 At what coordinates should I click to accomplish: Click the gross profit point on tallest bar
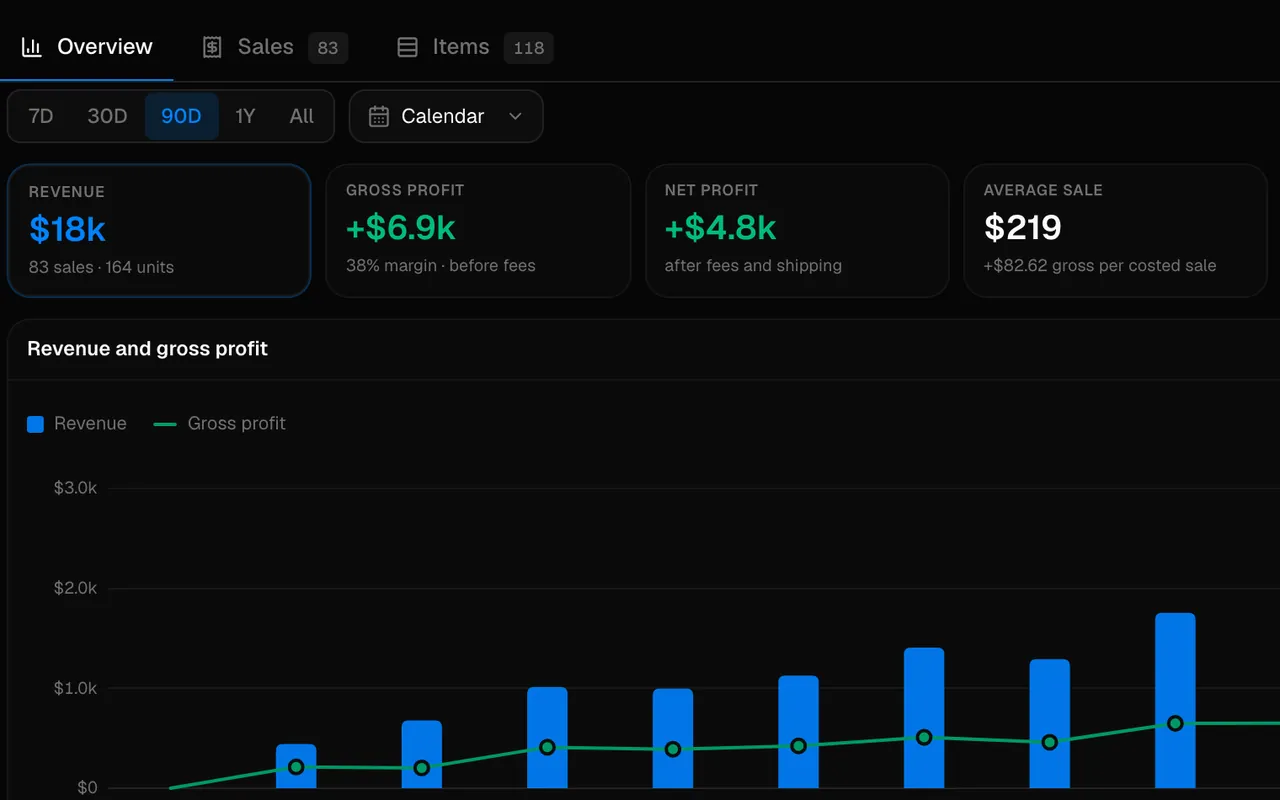[1175, 723]
